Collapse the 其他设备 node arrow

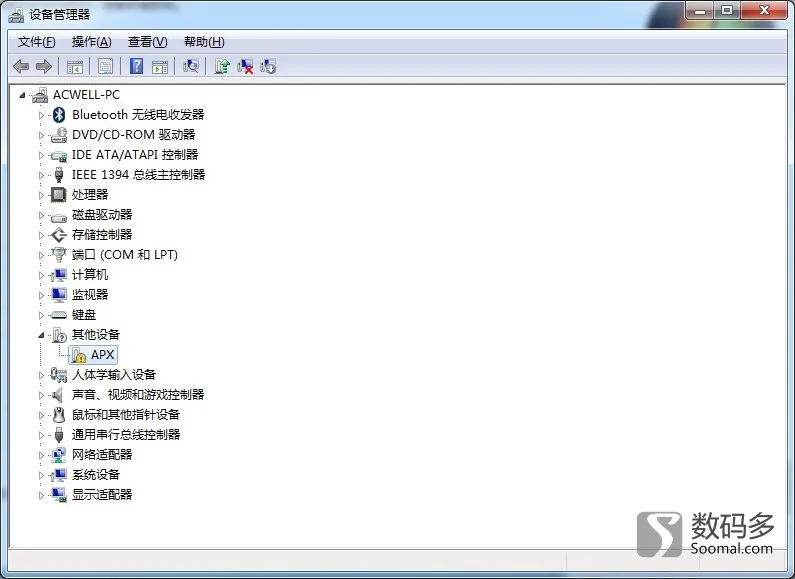41,335
